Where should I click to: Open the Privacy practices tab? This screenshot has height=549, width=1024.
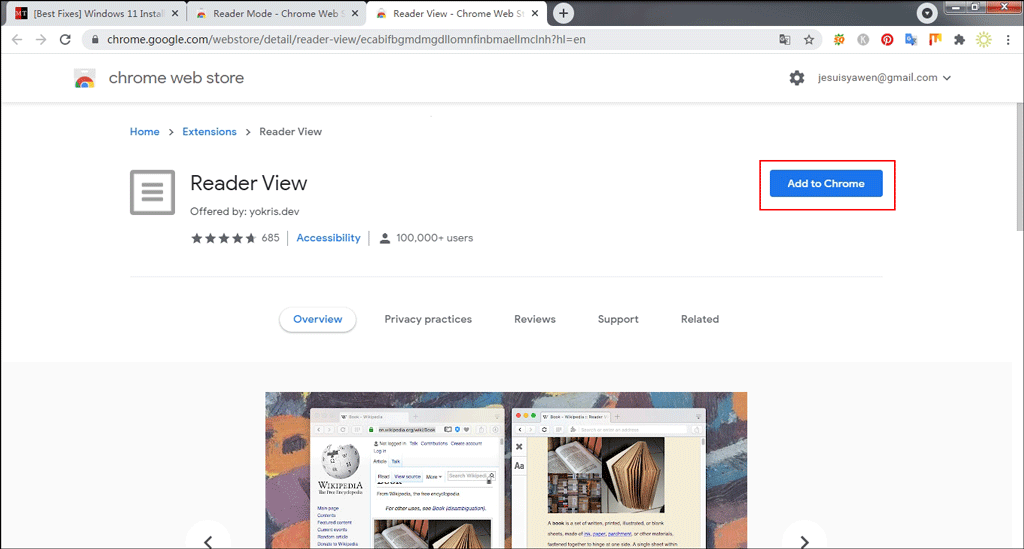(428, 319)
